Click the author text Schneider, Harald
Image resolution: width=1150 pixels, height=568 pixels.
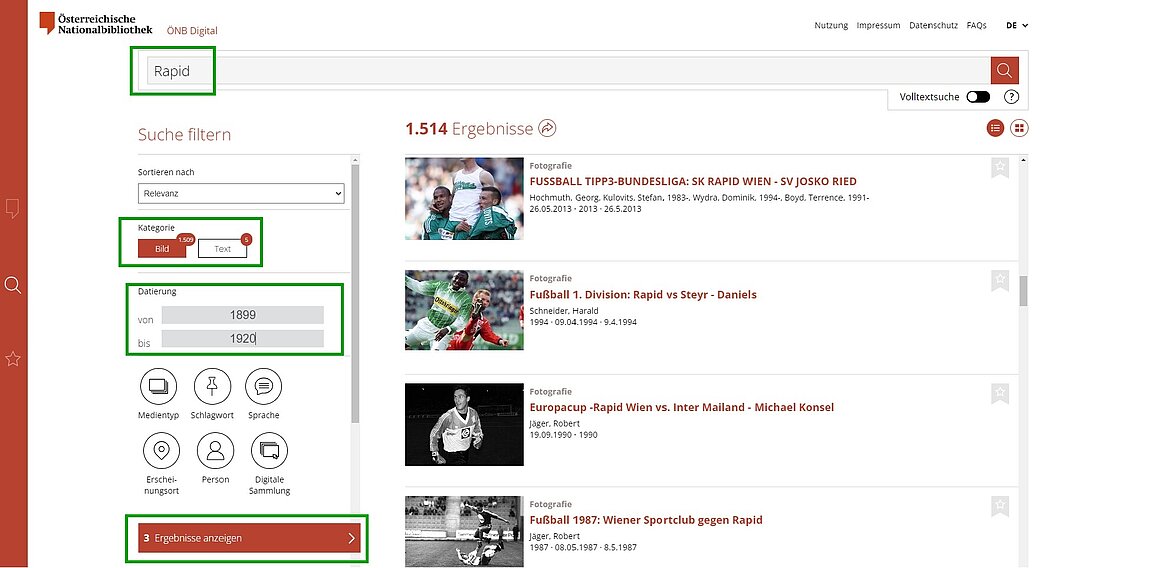click(x=563, y=311)
